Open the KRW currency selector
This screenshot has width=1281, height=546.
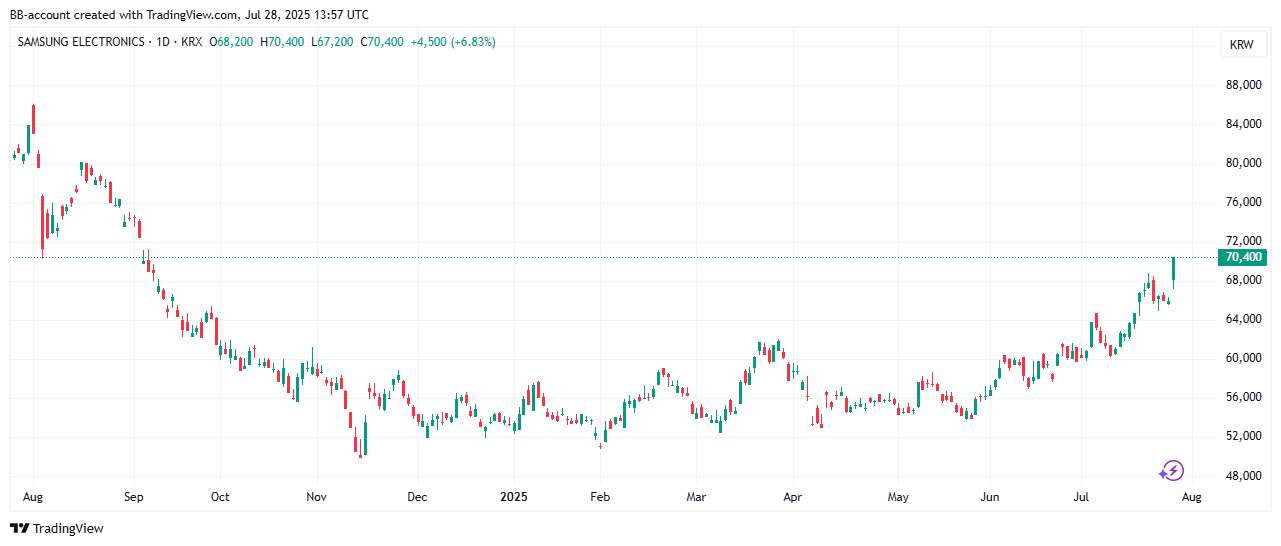(x=1241, y=45)
